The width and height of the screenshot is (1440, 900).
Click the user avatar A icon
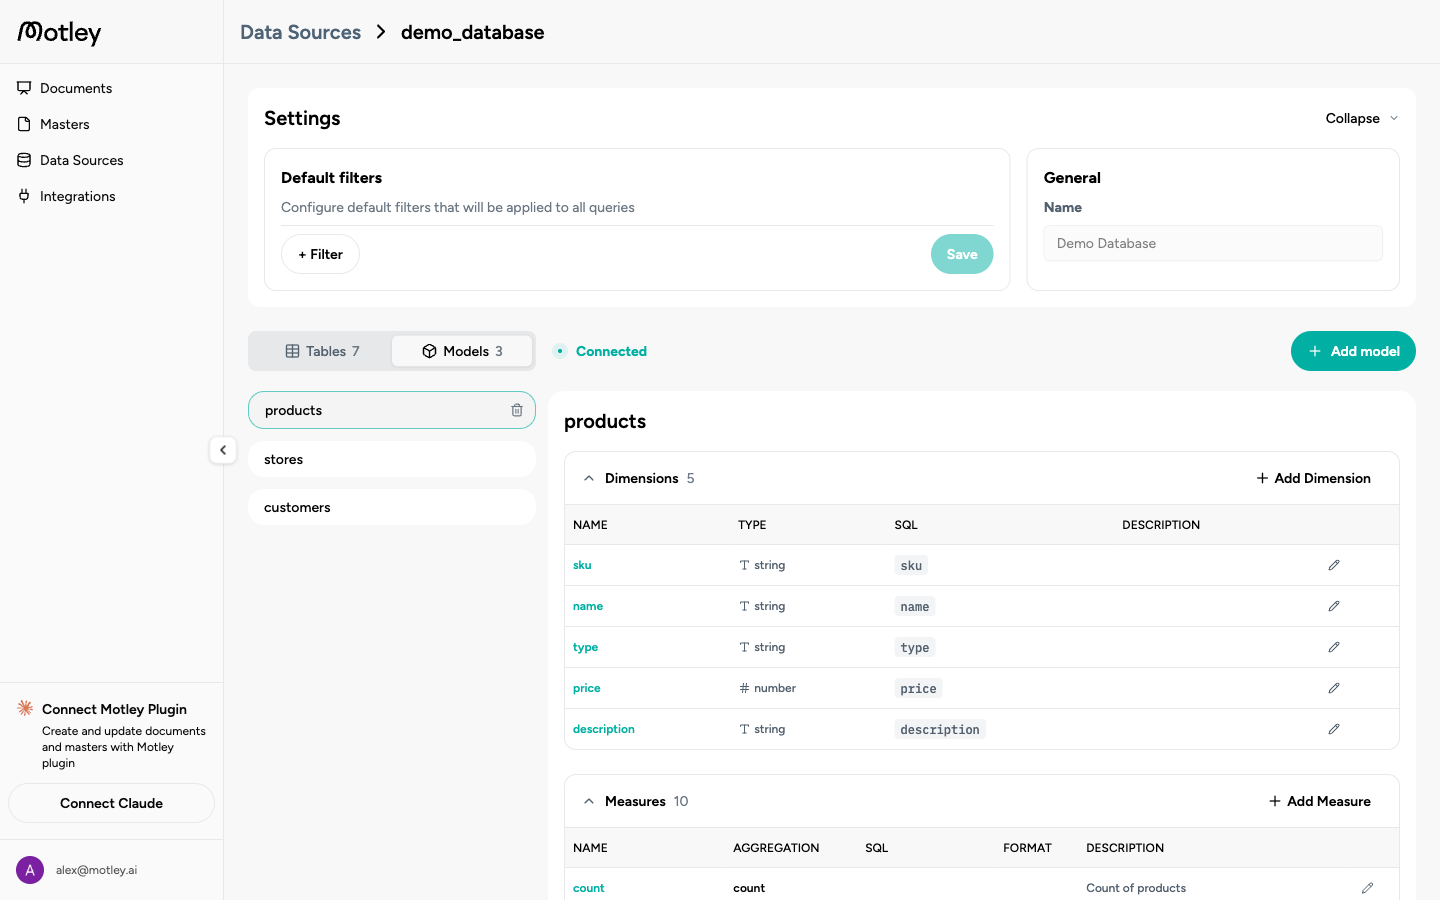(30, 870)
